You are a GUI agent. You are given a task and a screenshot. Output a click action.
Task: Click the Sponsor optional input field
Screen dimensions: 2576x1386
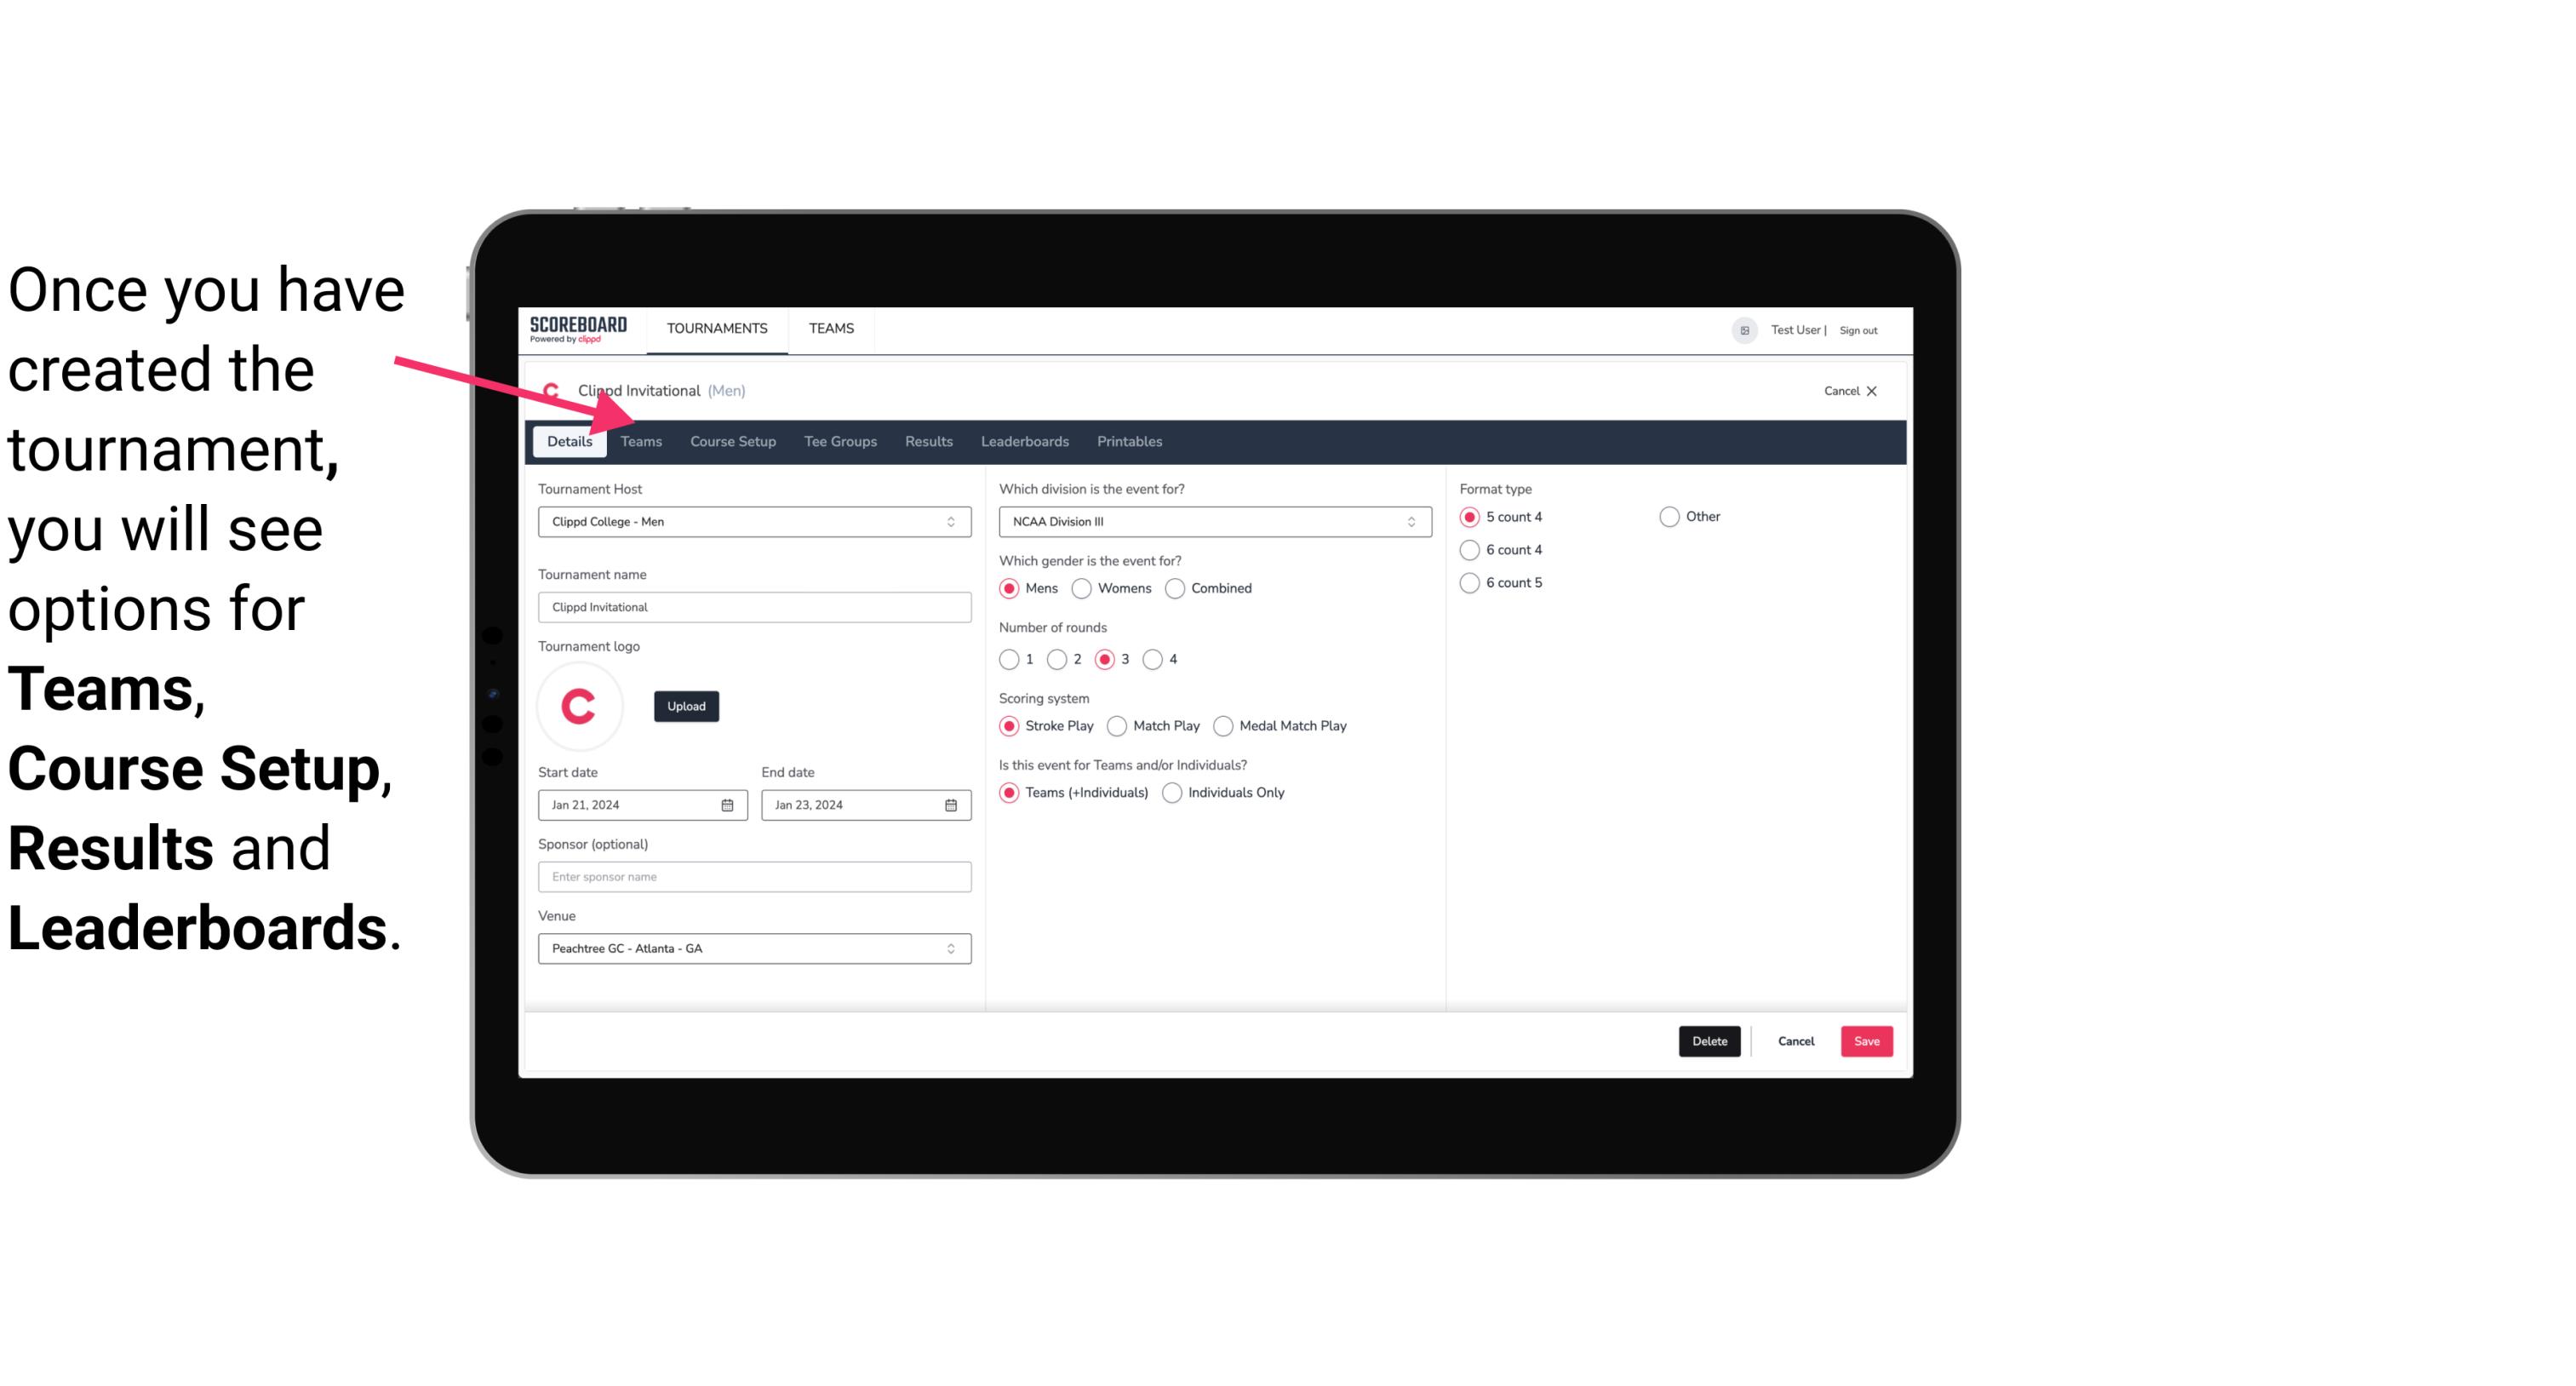pyautogui.click(x=753, y=876)
